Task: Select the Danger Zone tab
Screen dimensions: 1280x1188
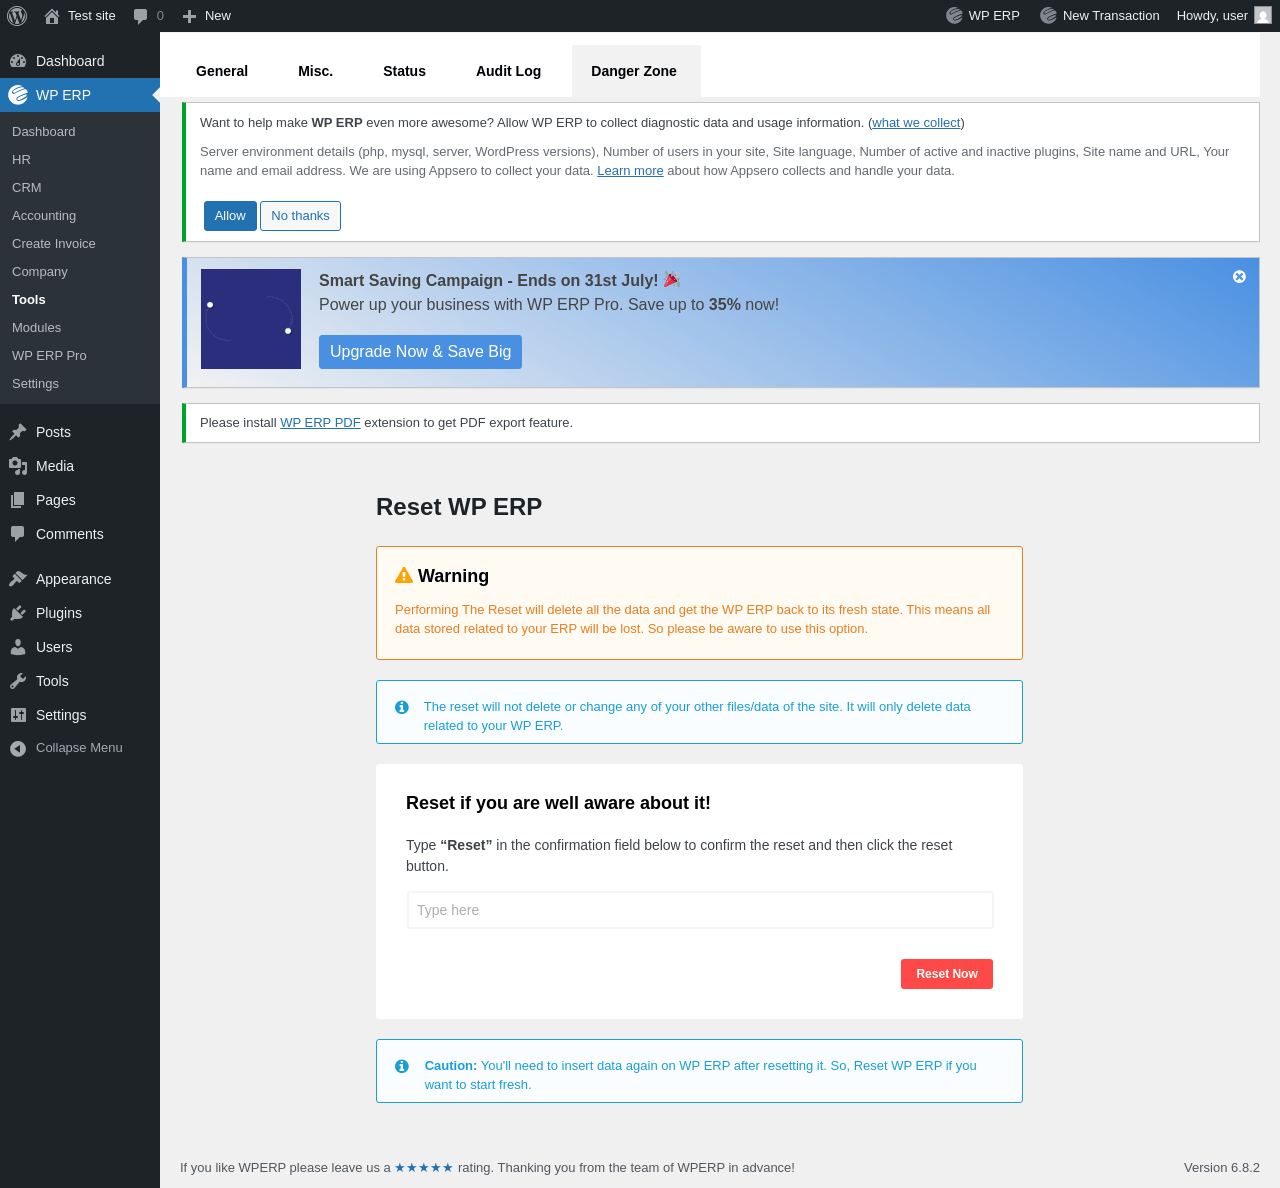Action: click(634, 71)
